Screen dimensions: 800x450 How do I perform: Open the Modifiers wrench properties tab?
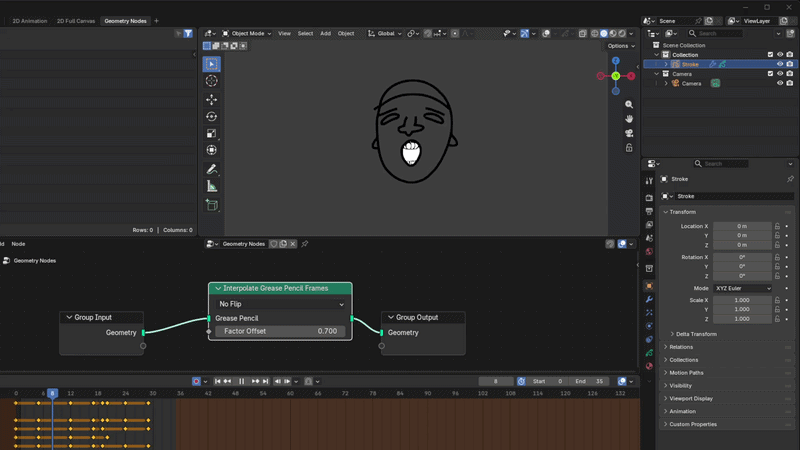[x=649, y=299]
